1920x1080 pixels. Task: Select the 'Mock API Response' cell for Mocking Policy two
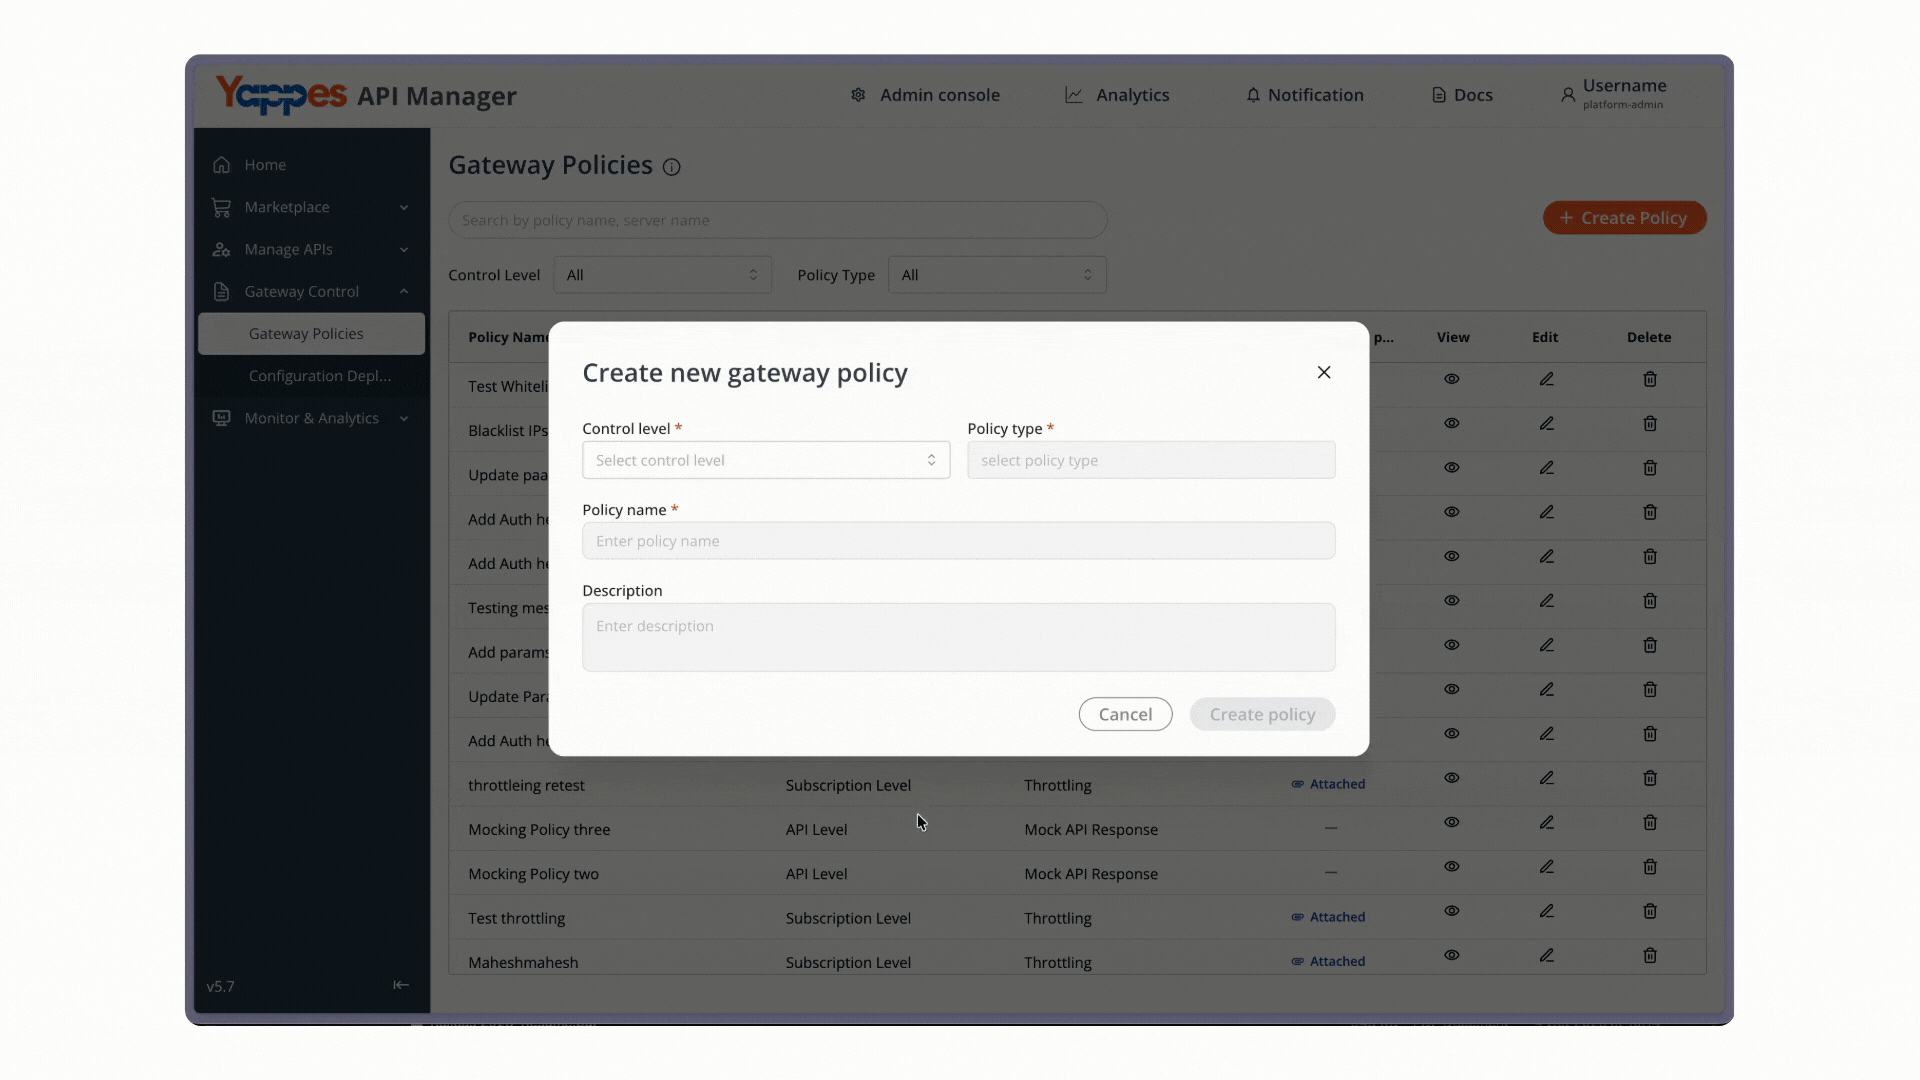(1091, 874)
